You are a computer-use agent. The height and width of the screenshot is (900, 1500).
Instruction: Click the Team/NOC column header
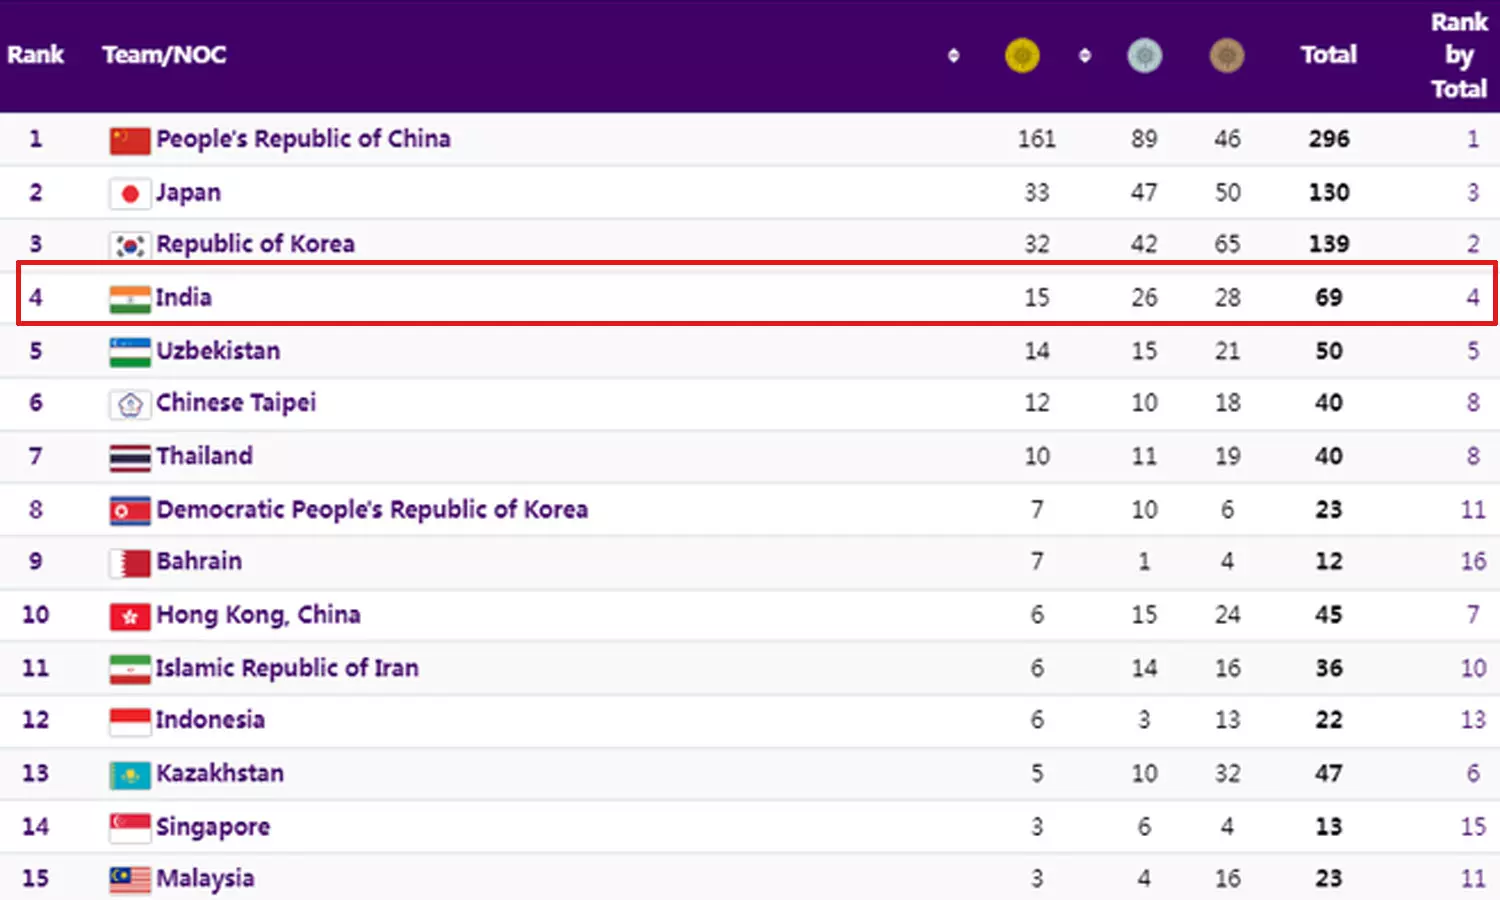(164, 55)
